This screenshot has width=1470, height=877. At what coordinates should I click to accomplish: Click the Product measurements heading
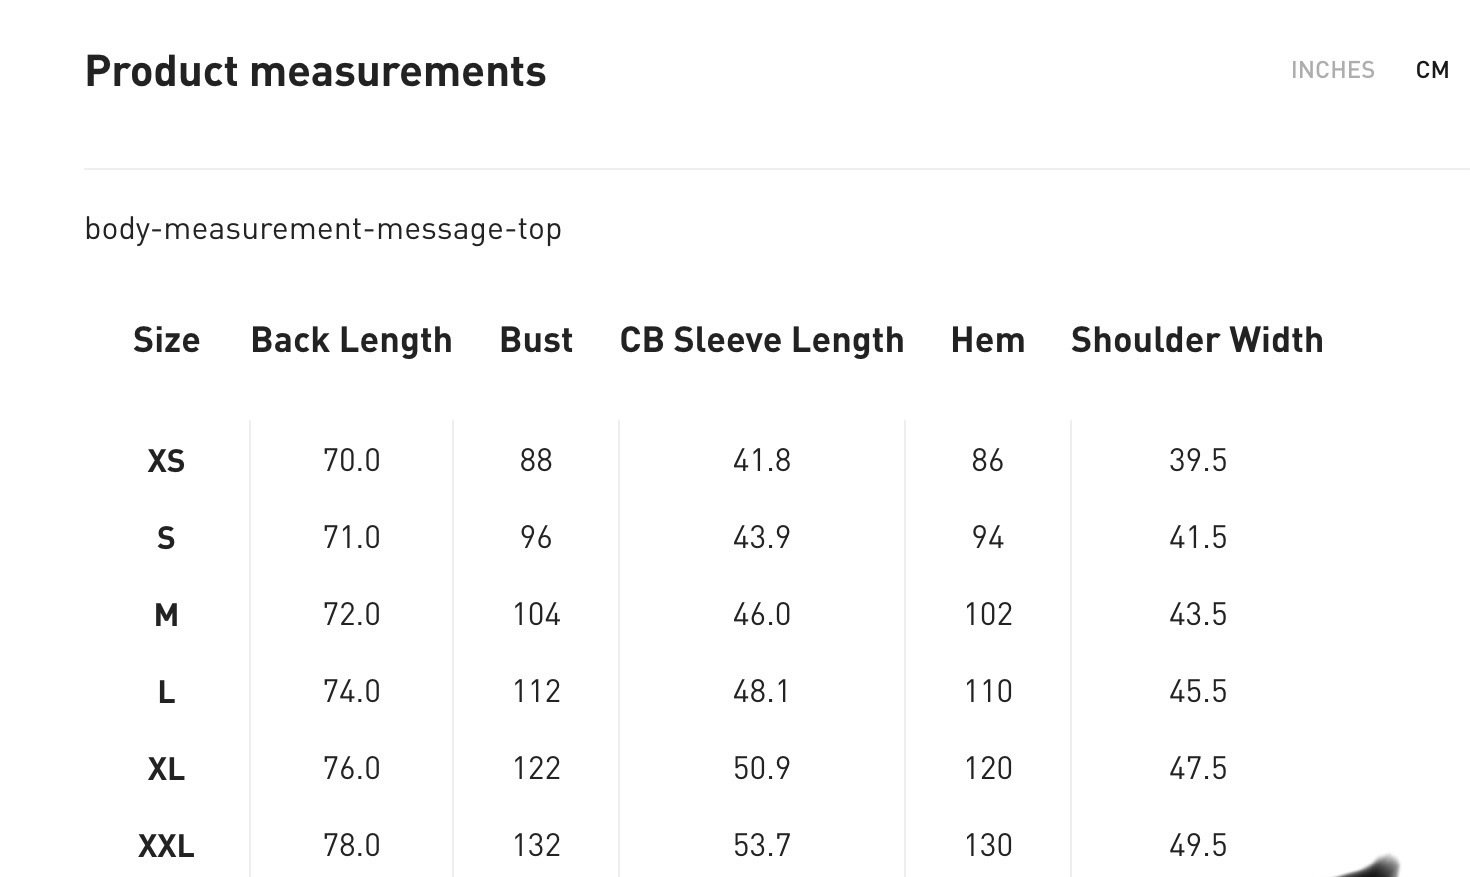click(315, 72)
